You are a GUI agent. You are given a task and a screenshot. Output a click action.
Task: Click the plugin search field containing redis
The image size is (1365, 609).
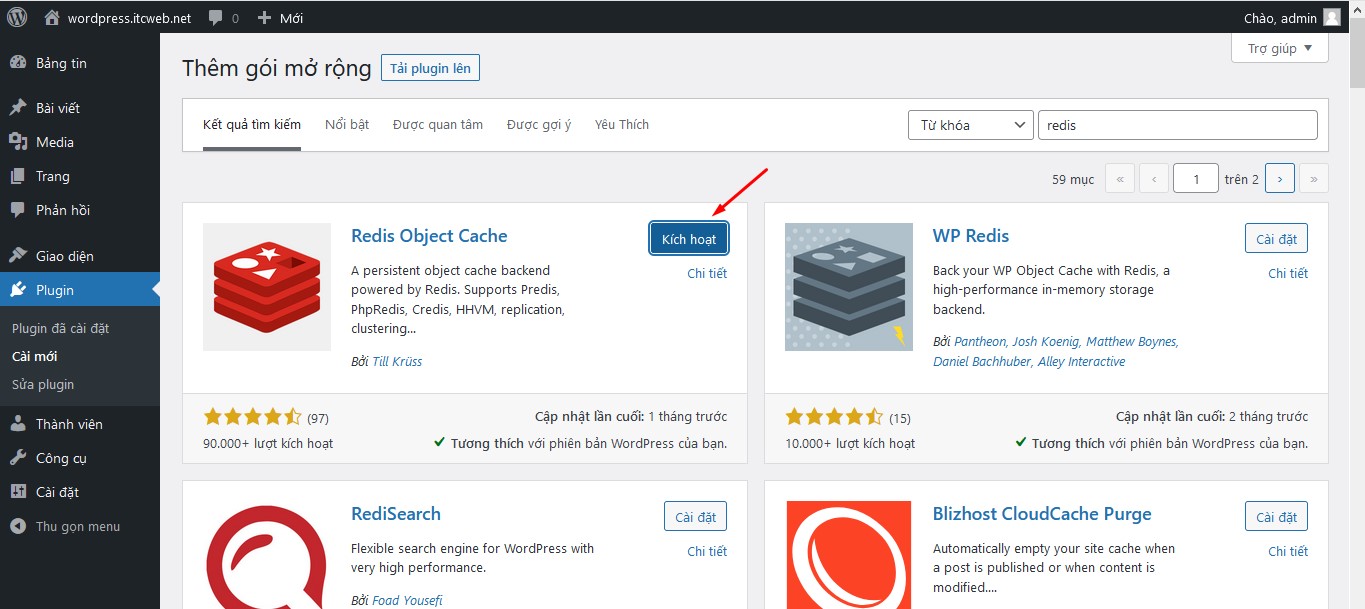(x=1177, y=124)
